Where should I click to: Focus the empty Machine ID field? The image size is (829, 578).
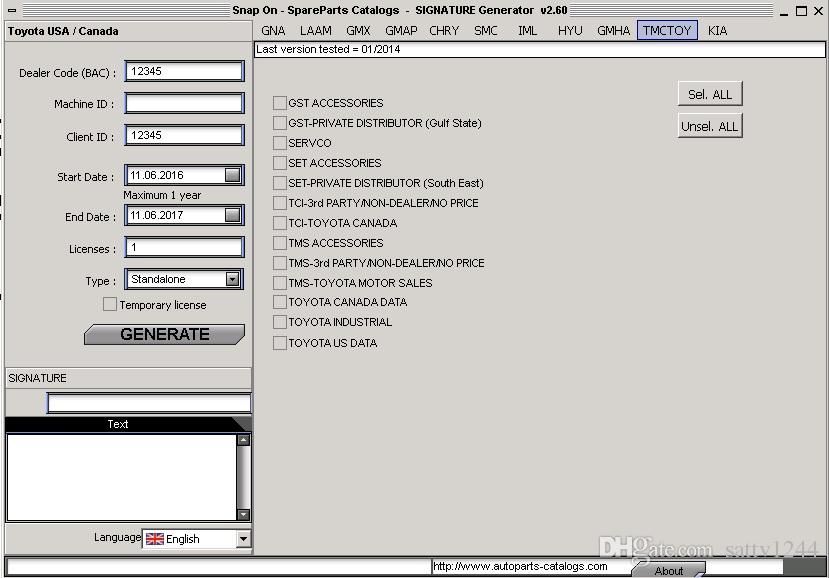[185, 103]
